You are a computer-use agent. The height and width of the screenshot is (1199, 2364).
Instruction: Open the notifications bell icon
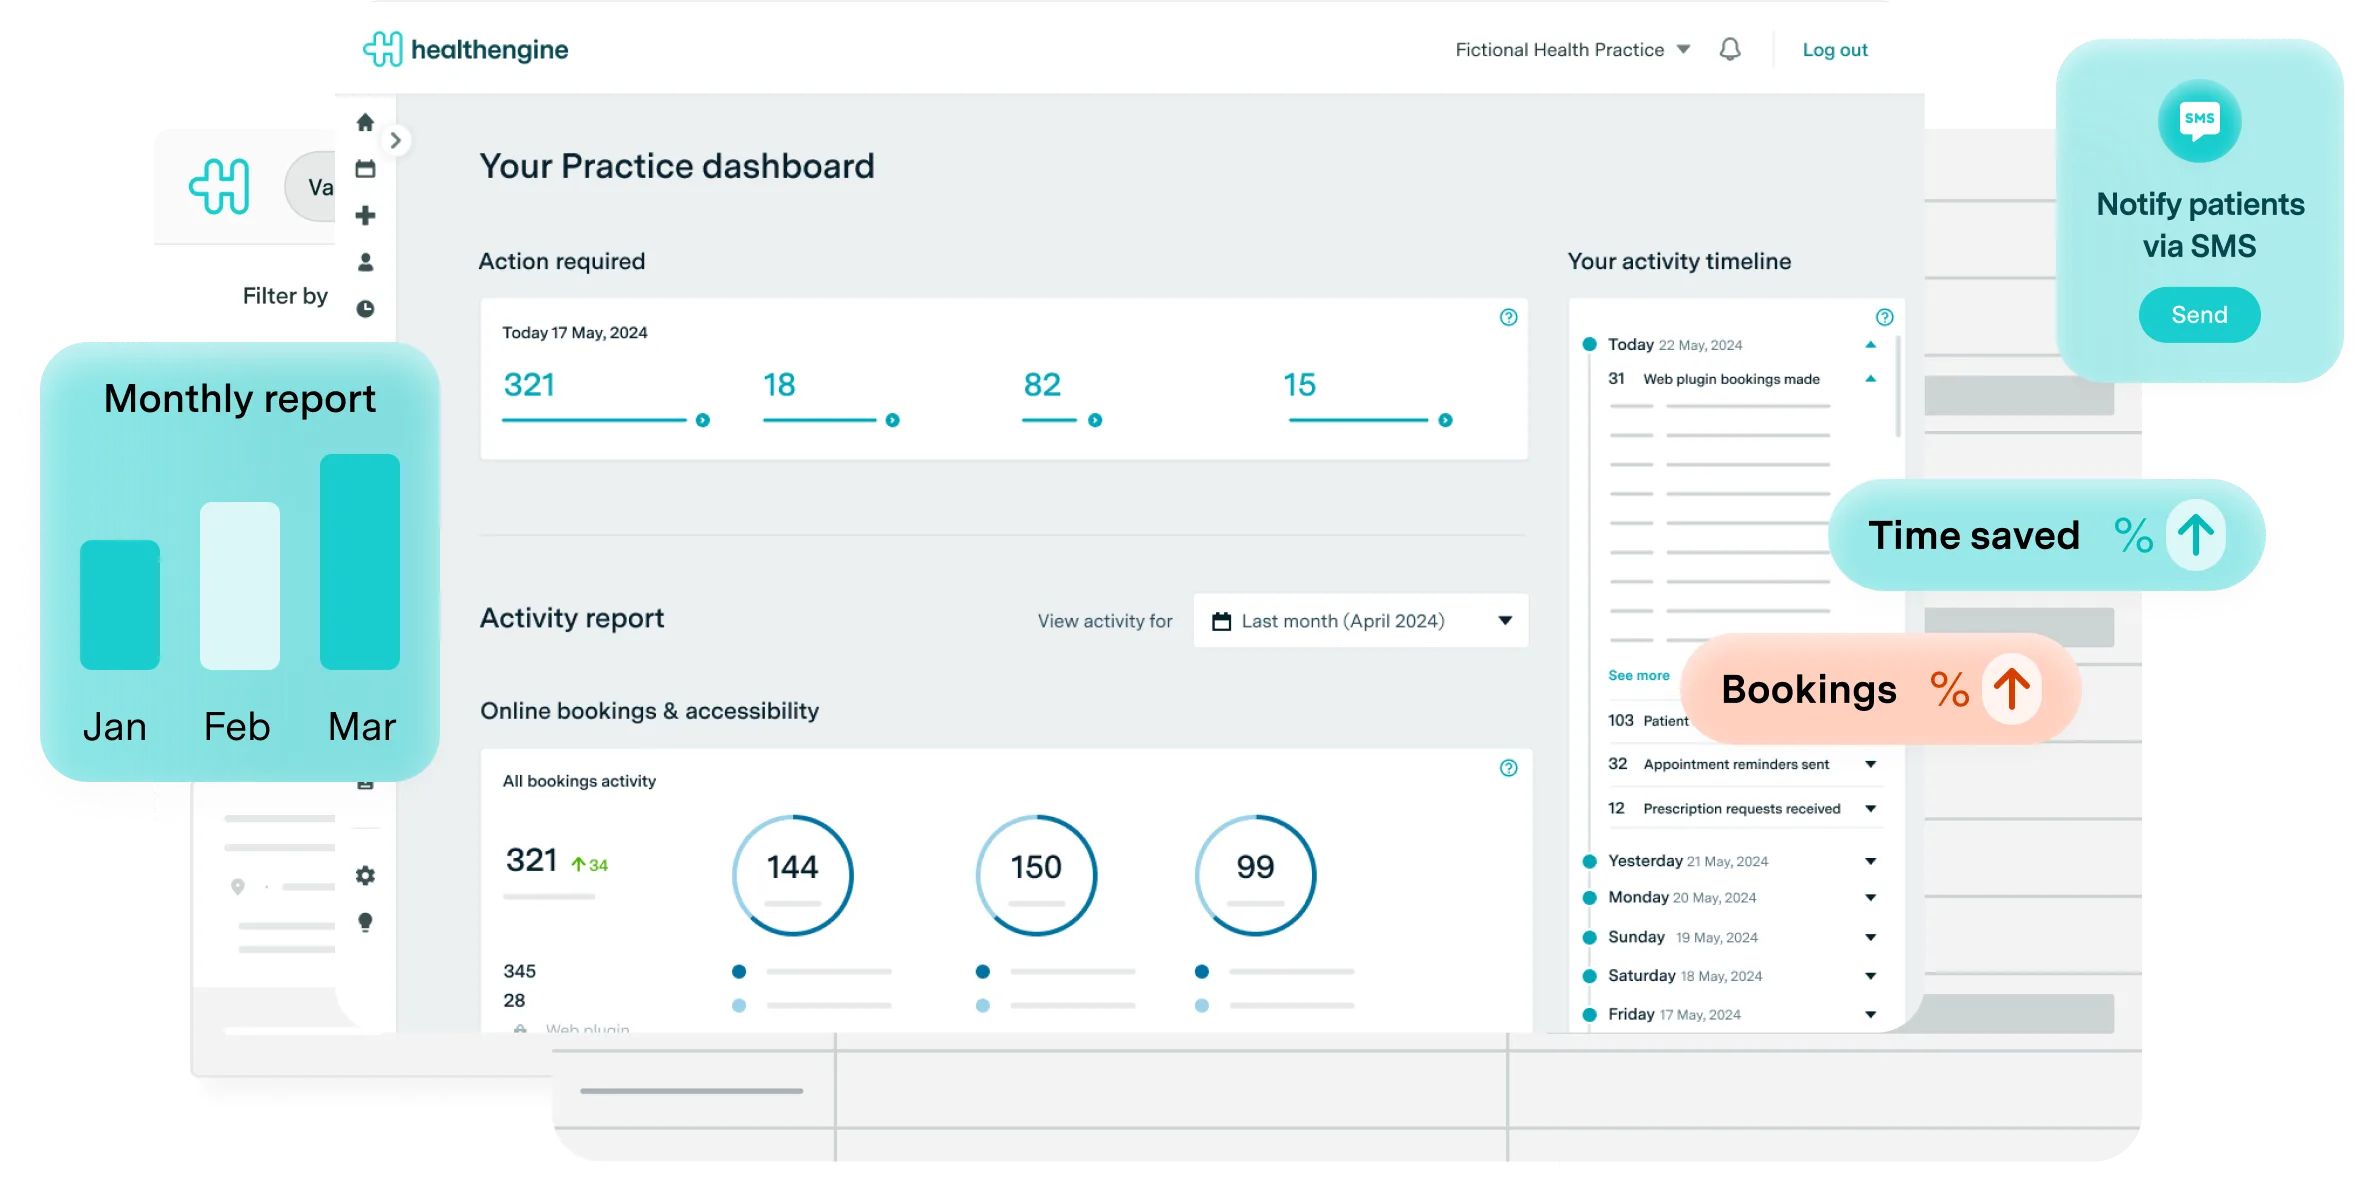tap(1730, 49)
